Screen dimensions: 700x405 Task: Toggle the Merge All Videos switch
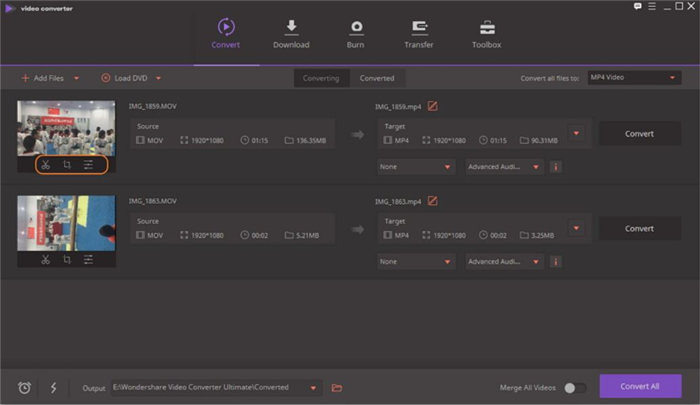coord(574,388)
